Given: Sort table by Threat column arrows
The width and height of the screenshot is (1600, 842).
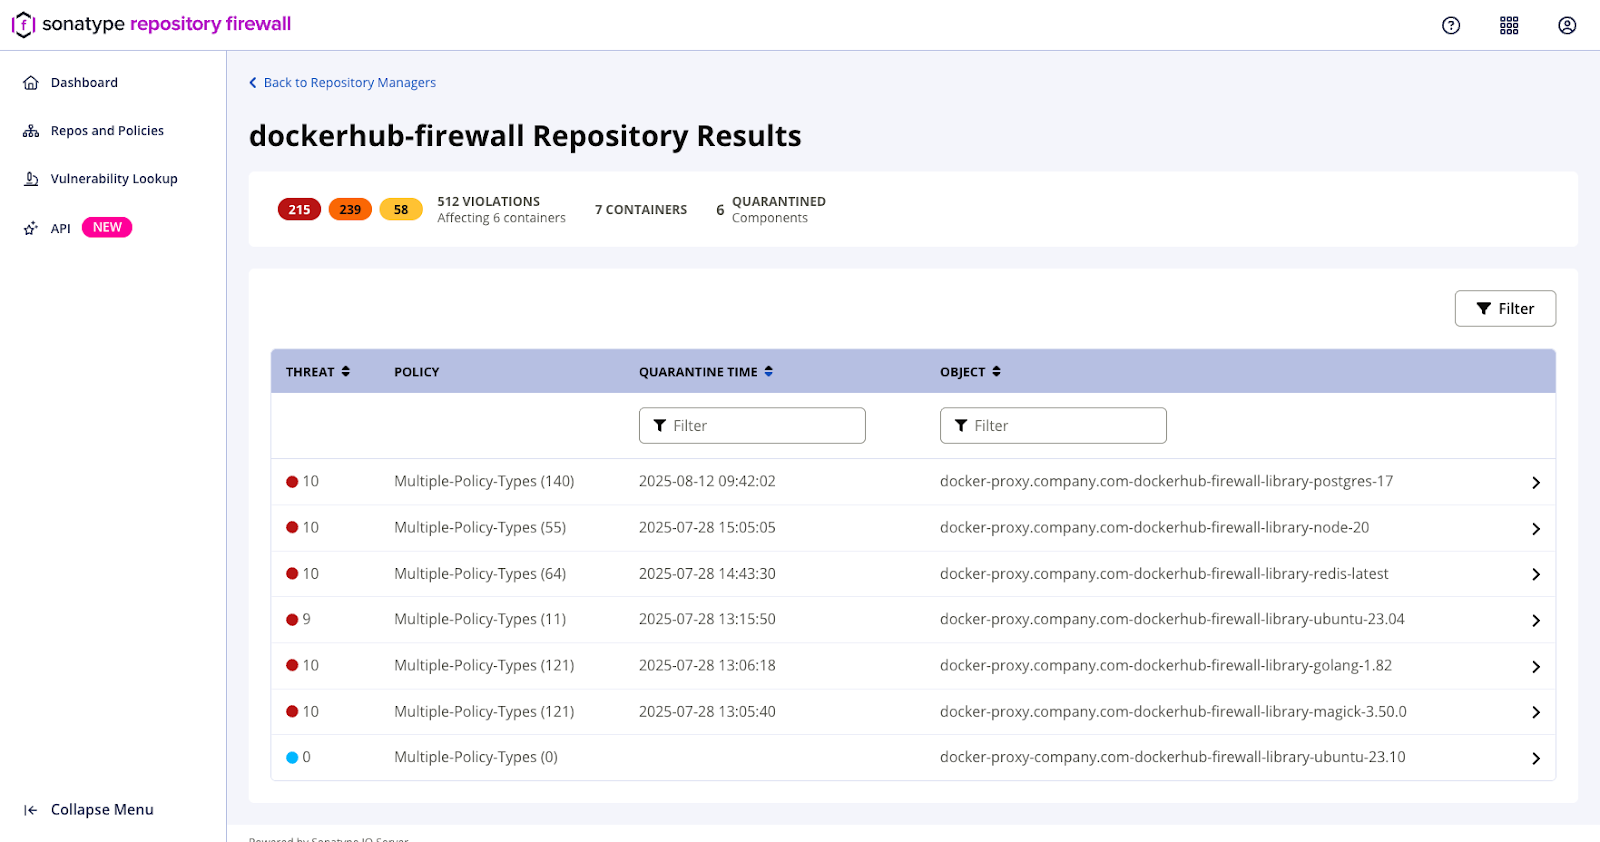Looking at the screenshot, I should [346, 371].
